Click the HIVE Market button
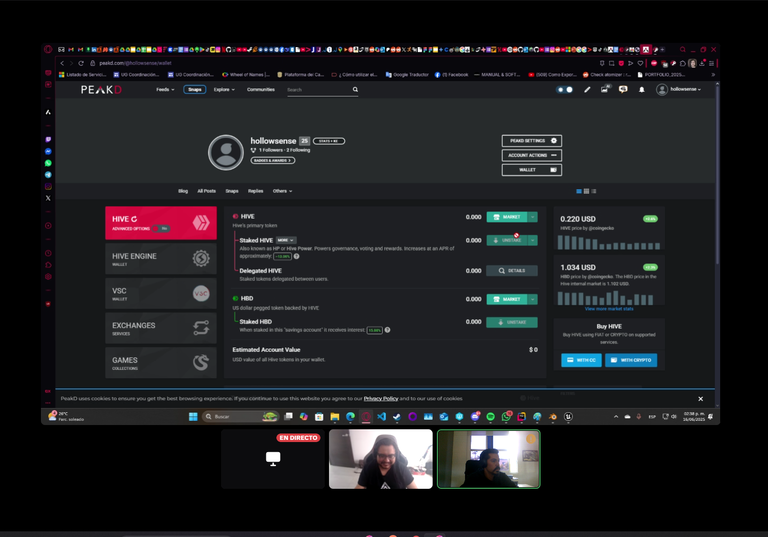 point(507,217)
